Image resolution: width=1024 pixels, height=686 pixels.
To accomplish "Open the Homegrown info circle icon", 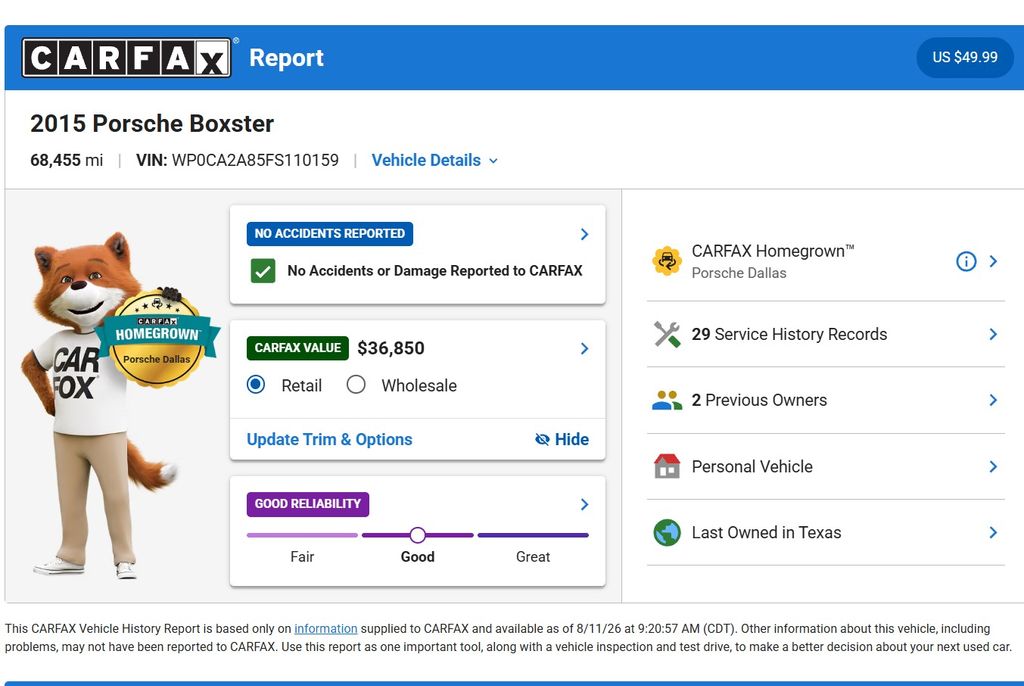I will click(x=966, y=261).
